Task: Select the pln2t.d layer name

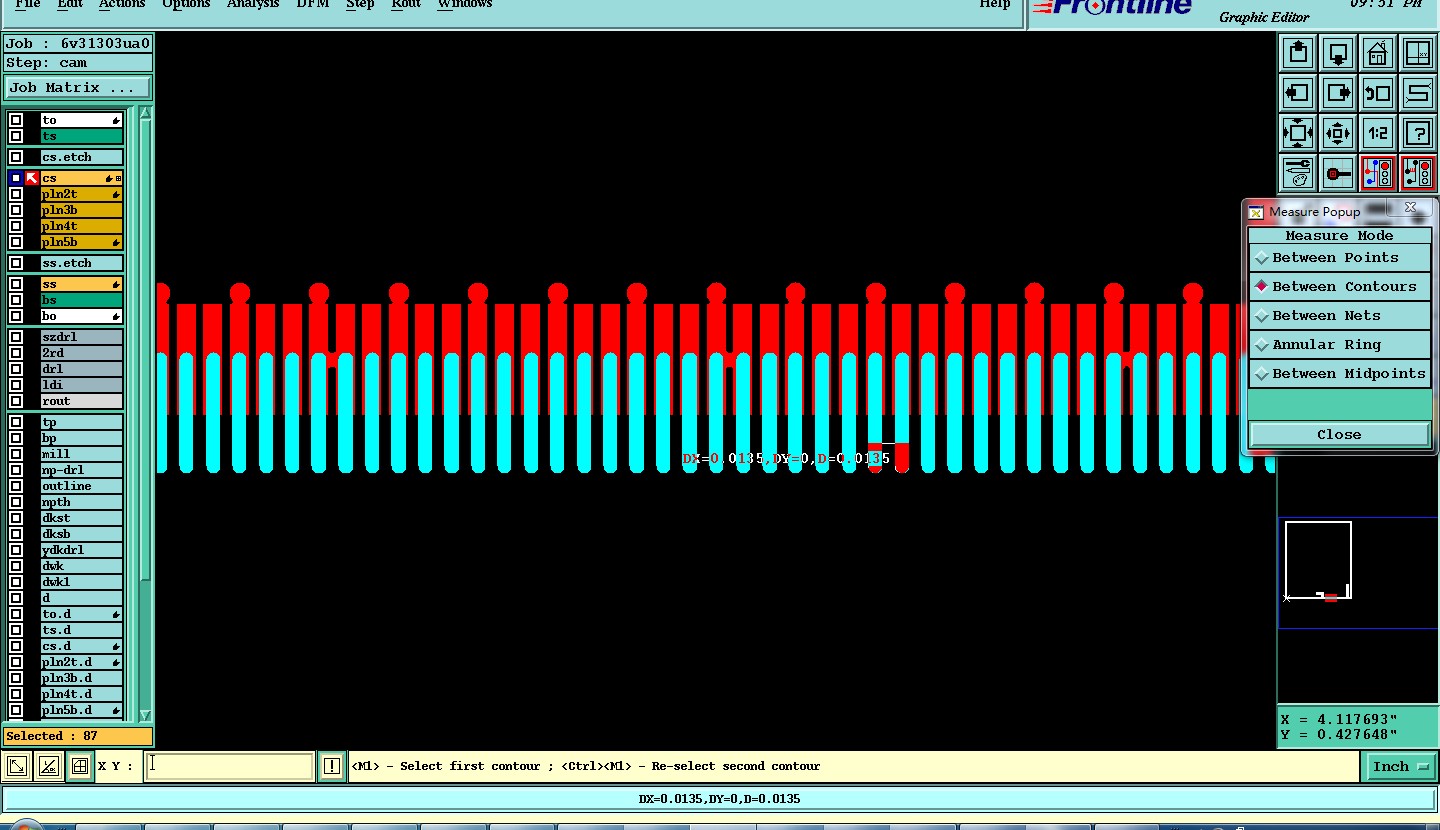Action: pos(82,662)
